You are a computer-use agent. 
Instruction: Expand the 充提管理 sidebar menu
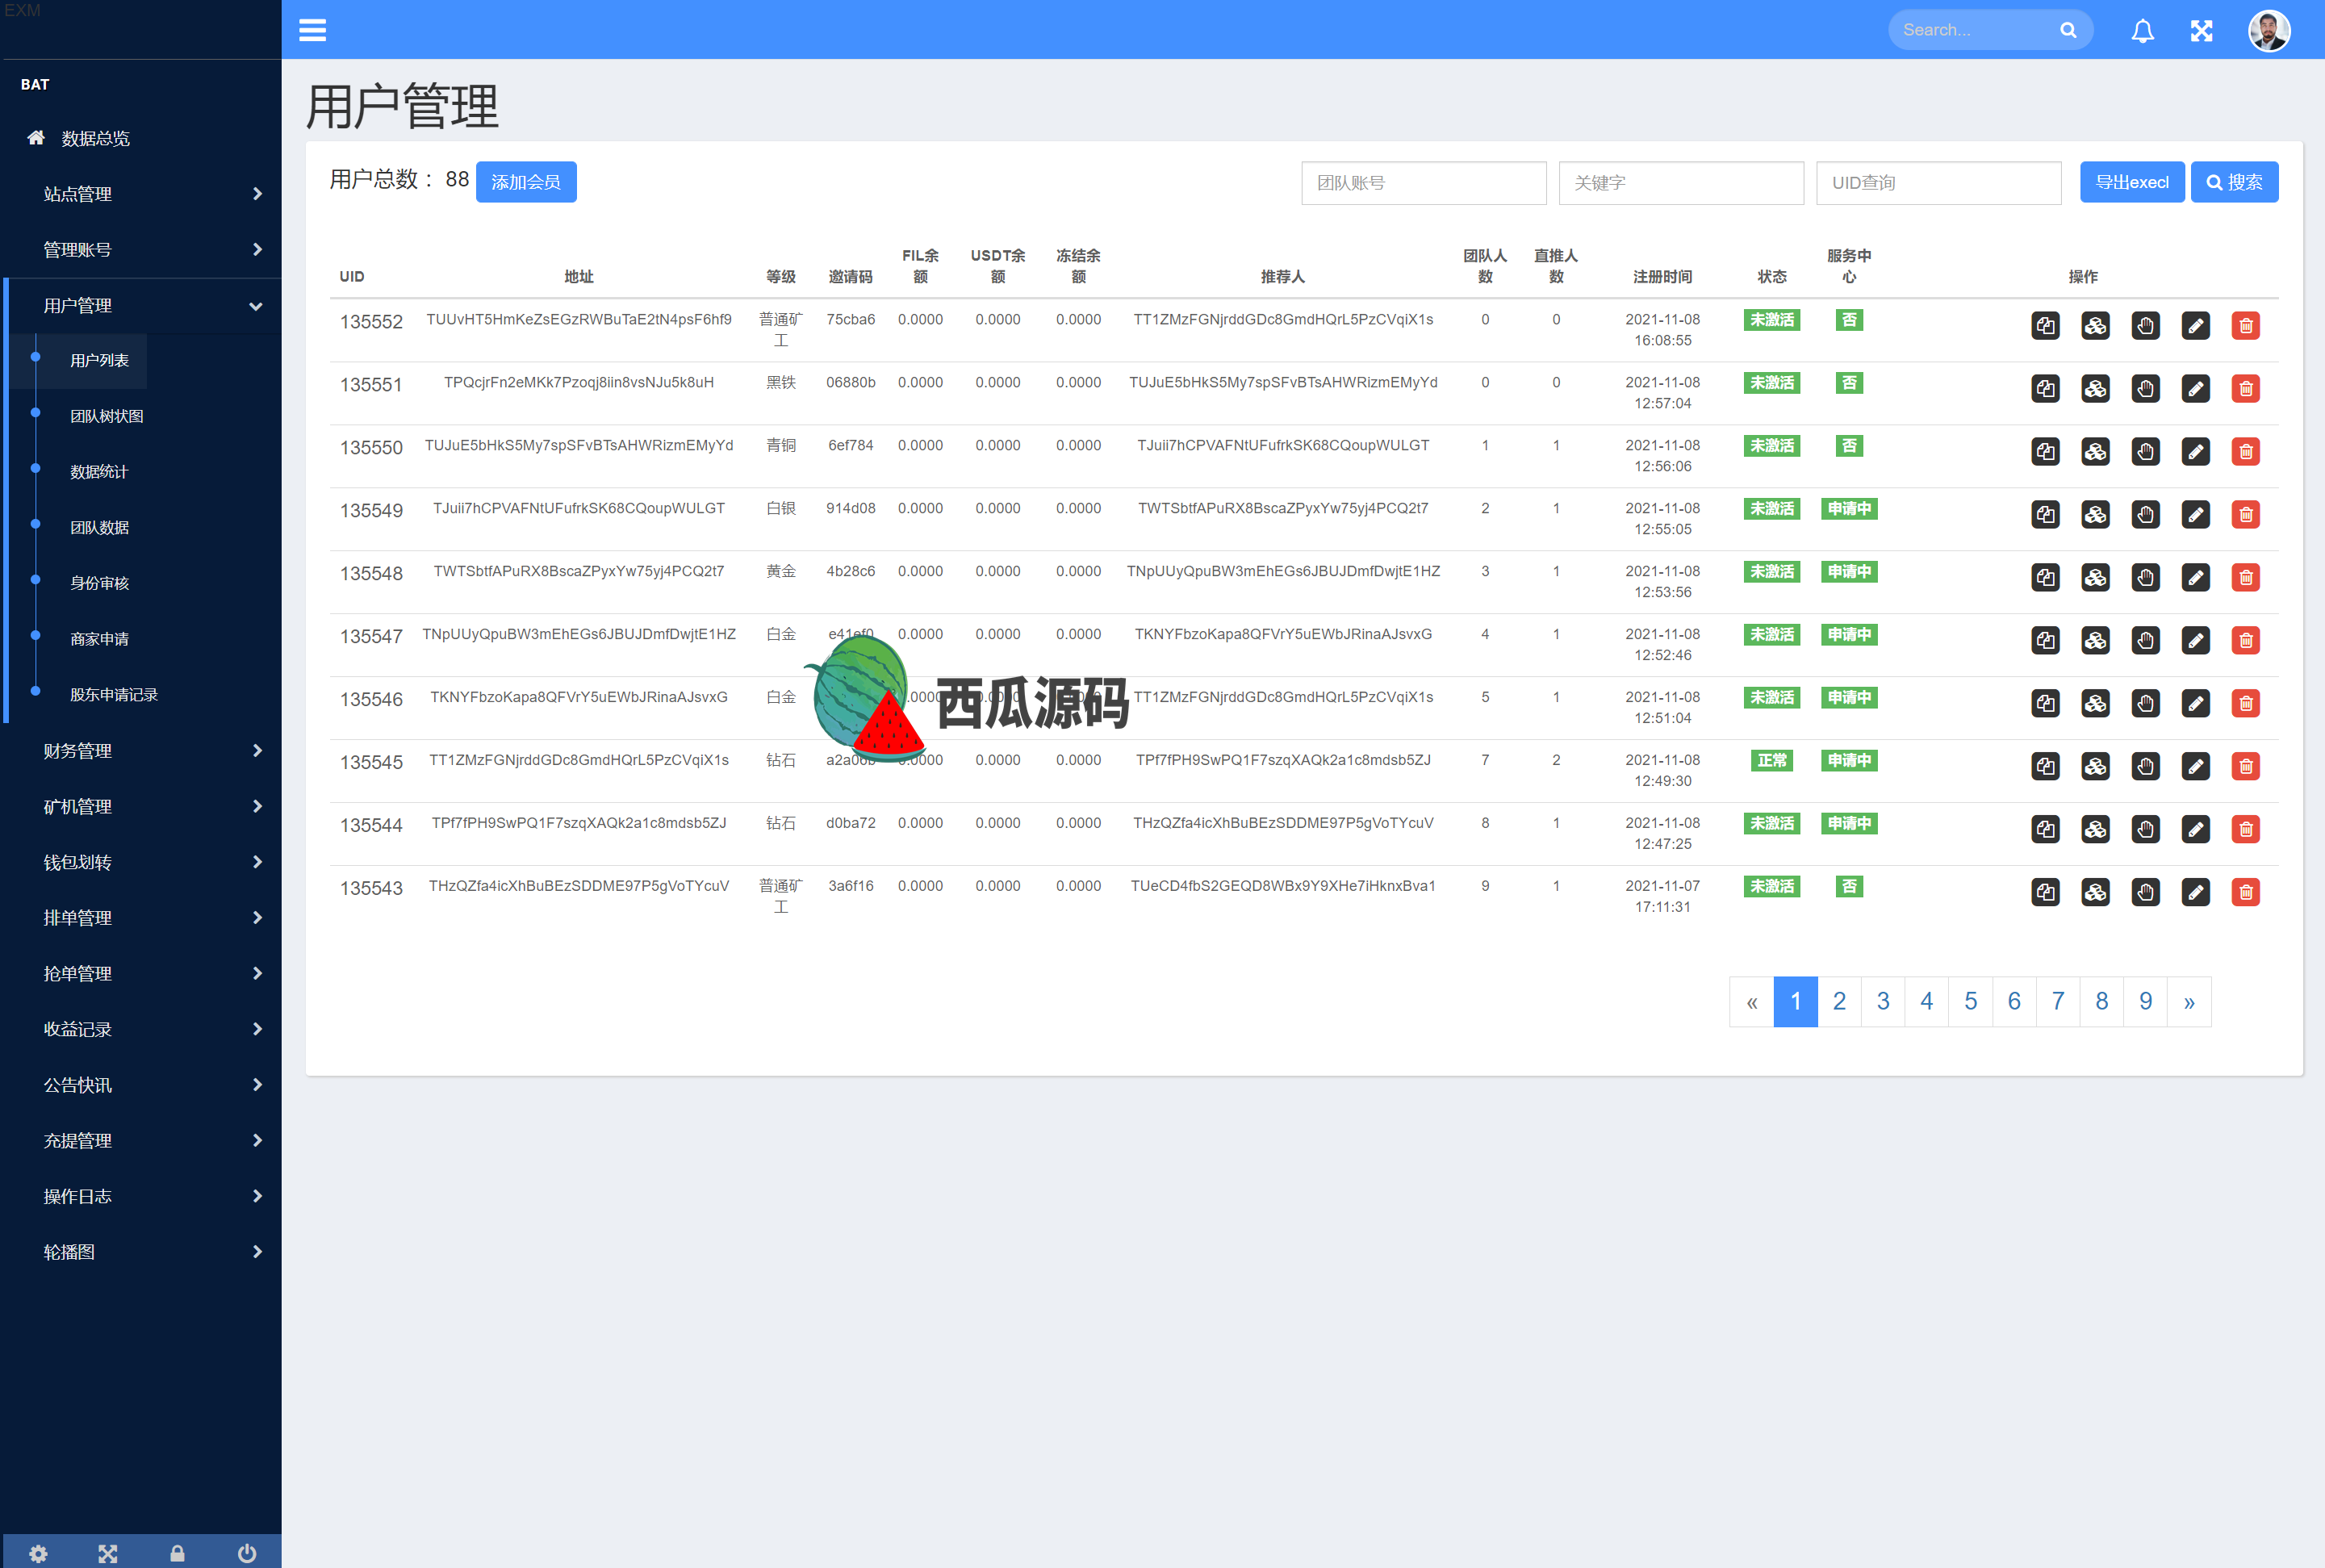point(141,1141)
